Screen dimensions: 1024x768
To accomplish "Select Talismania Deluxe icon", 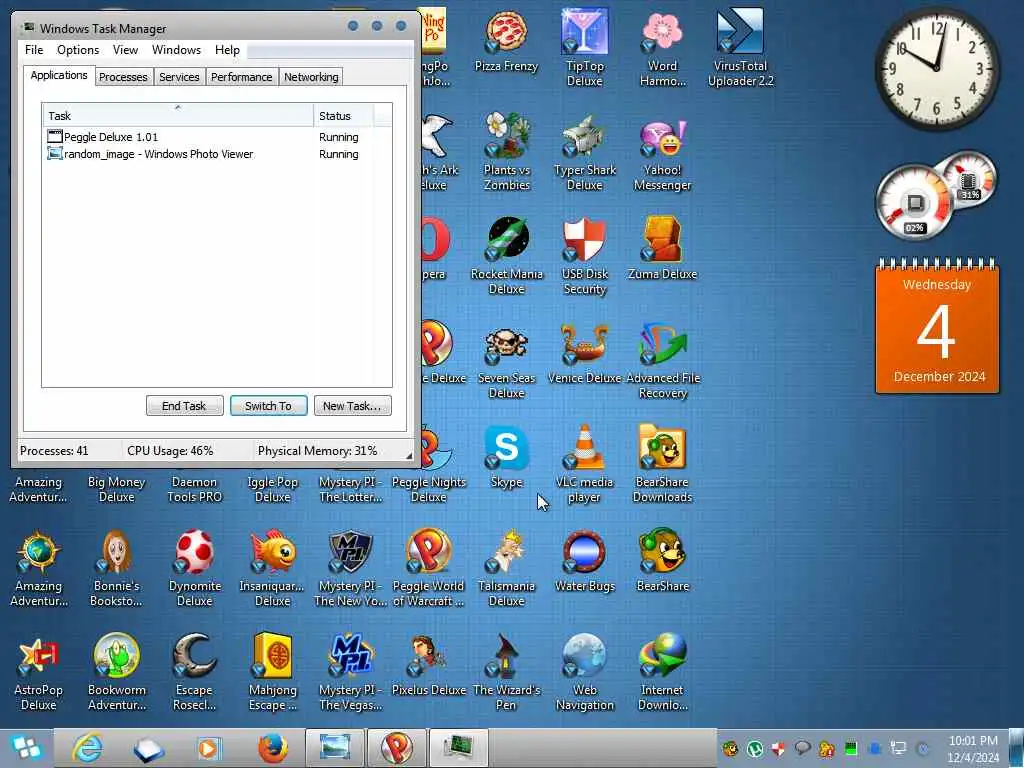I will [507, 567].
